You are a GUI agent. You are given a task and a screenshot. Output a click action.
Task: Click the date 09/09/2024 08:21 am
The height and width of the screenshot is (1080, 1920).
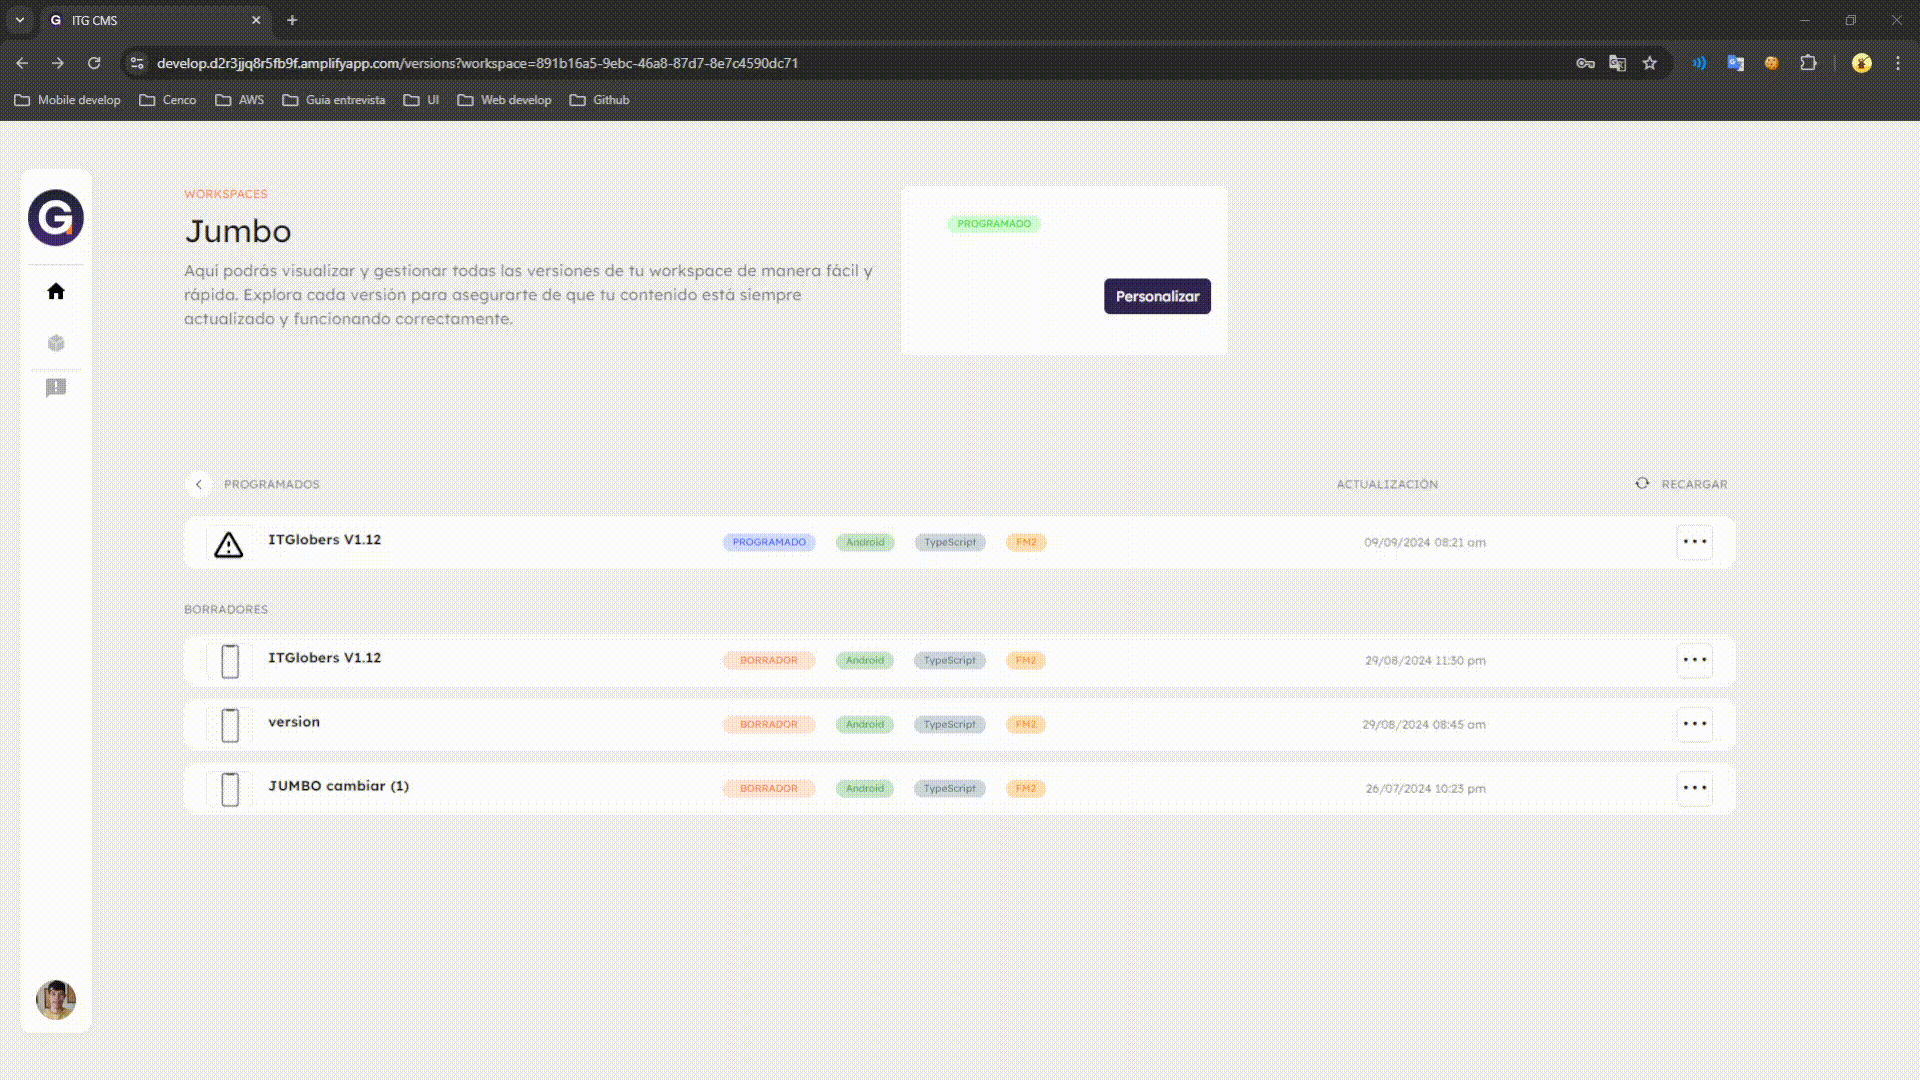[x=1425, y=543]
